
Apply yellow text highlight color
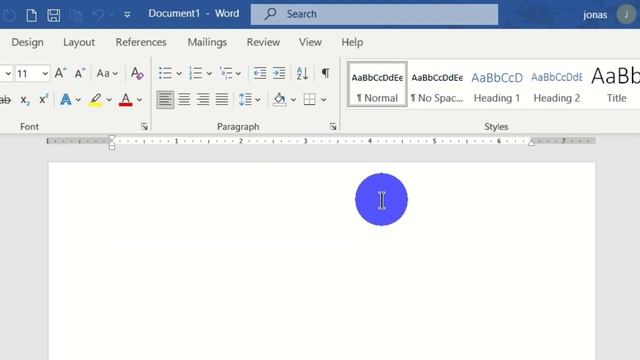coord(96,100)
